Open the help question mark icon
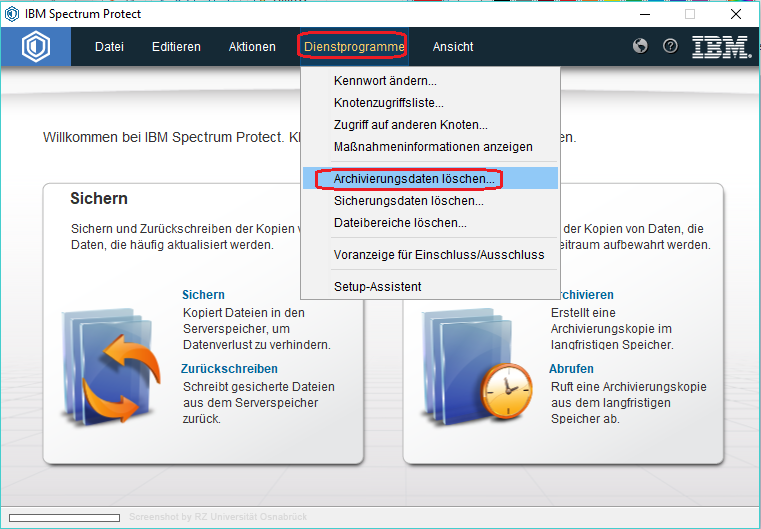The height and width of the screenshot is (529, 761). (x=671, y=46)
